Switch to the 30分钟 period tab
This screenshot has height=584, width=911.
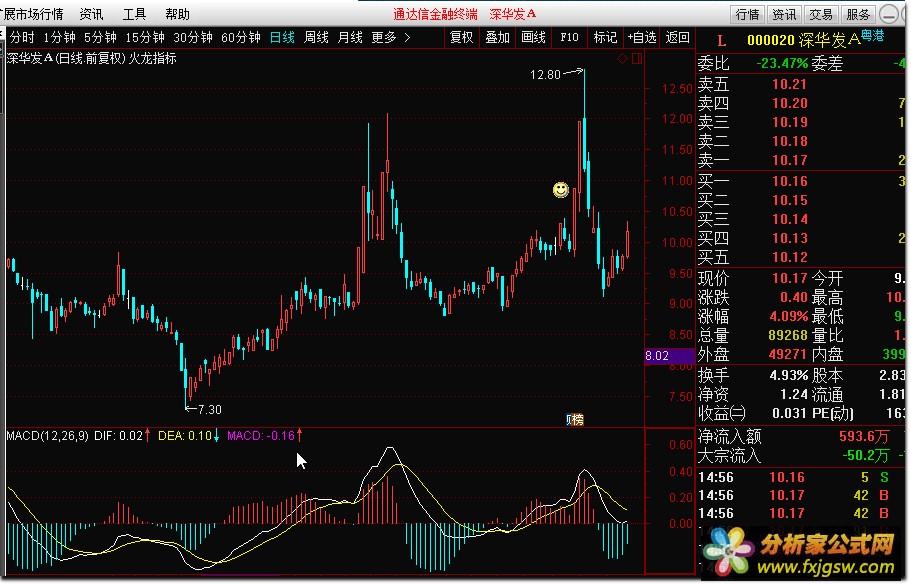point(193,38)
